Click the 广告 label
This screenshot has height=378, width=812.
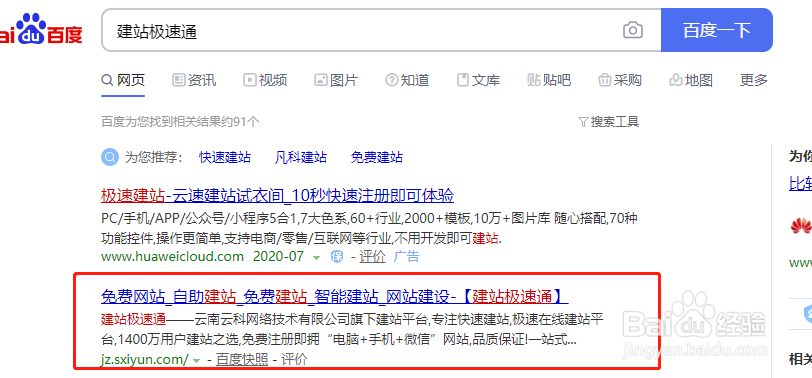click(x=407, y=256)
